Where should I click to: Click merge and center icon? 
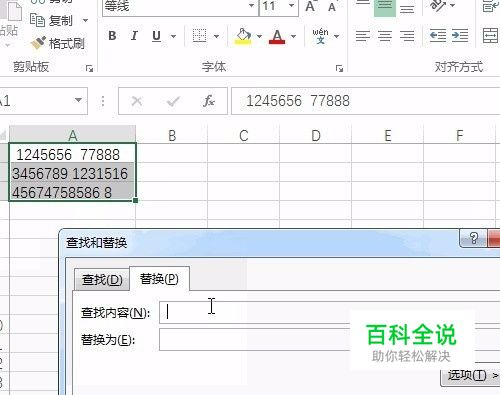491,35
